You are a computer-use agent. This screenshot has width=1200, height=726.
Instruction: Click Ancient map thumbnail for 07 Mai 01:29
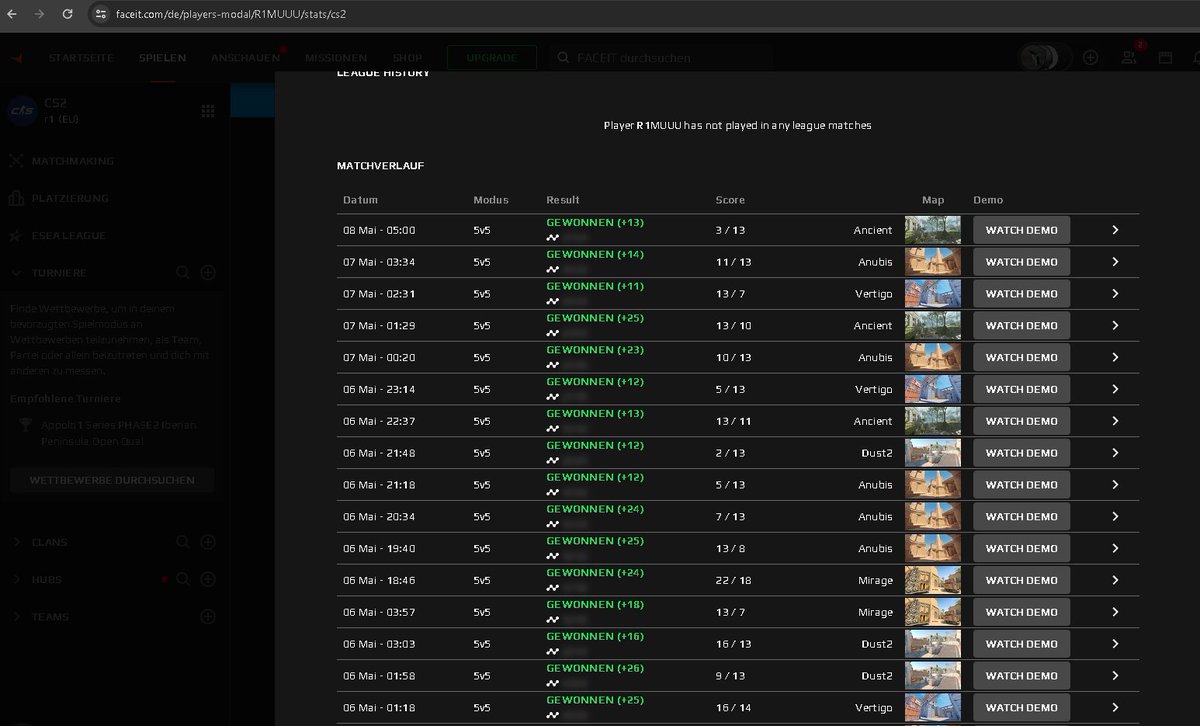(933, 326)
